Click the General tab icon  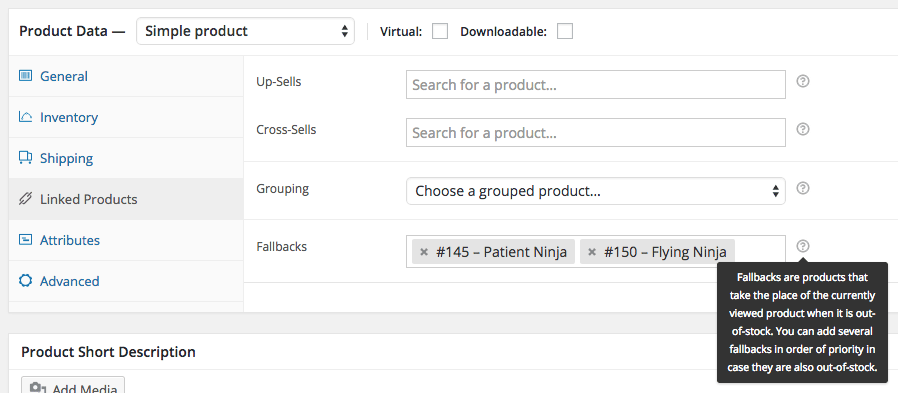coord(25,76)
